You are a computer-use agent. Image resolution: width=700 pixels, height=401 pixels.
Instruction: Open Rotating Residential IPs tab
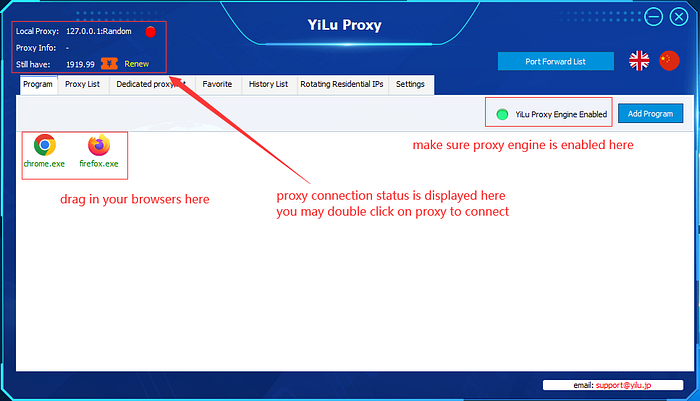pyautogui.click(x=342, y=84)
